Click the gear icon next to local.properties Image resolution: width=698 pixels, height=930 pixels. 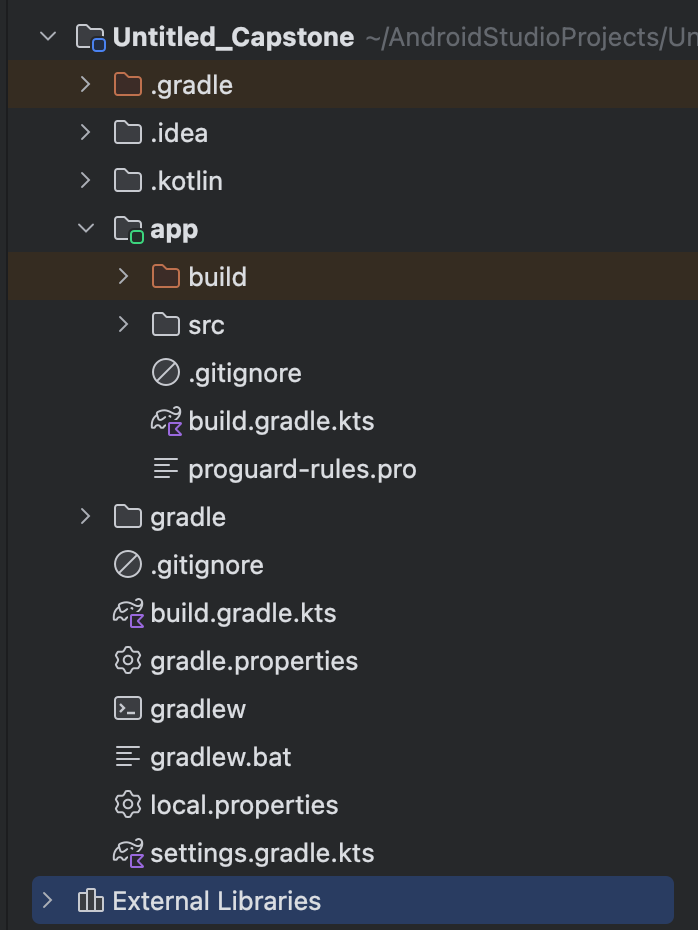click(130, 805)
